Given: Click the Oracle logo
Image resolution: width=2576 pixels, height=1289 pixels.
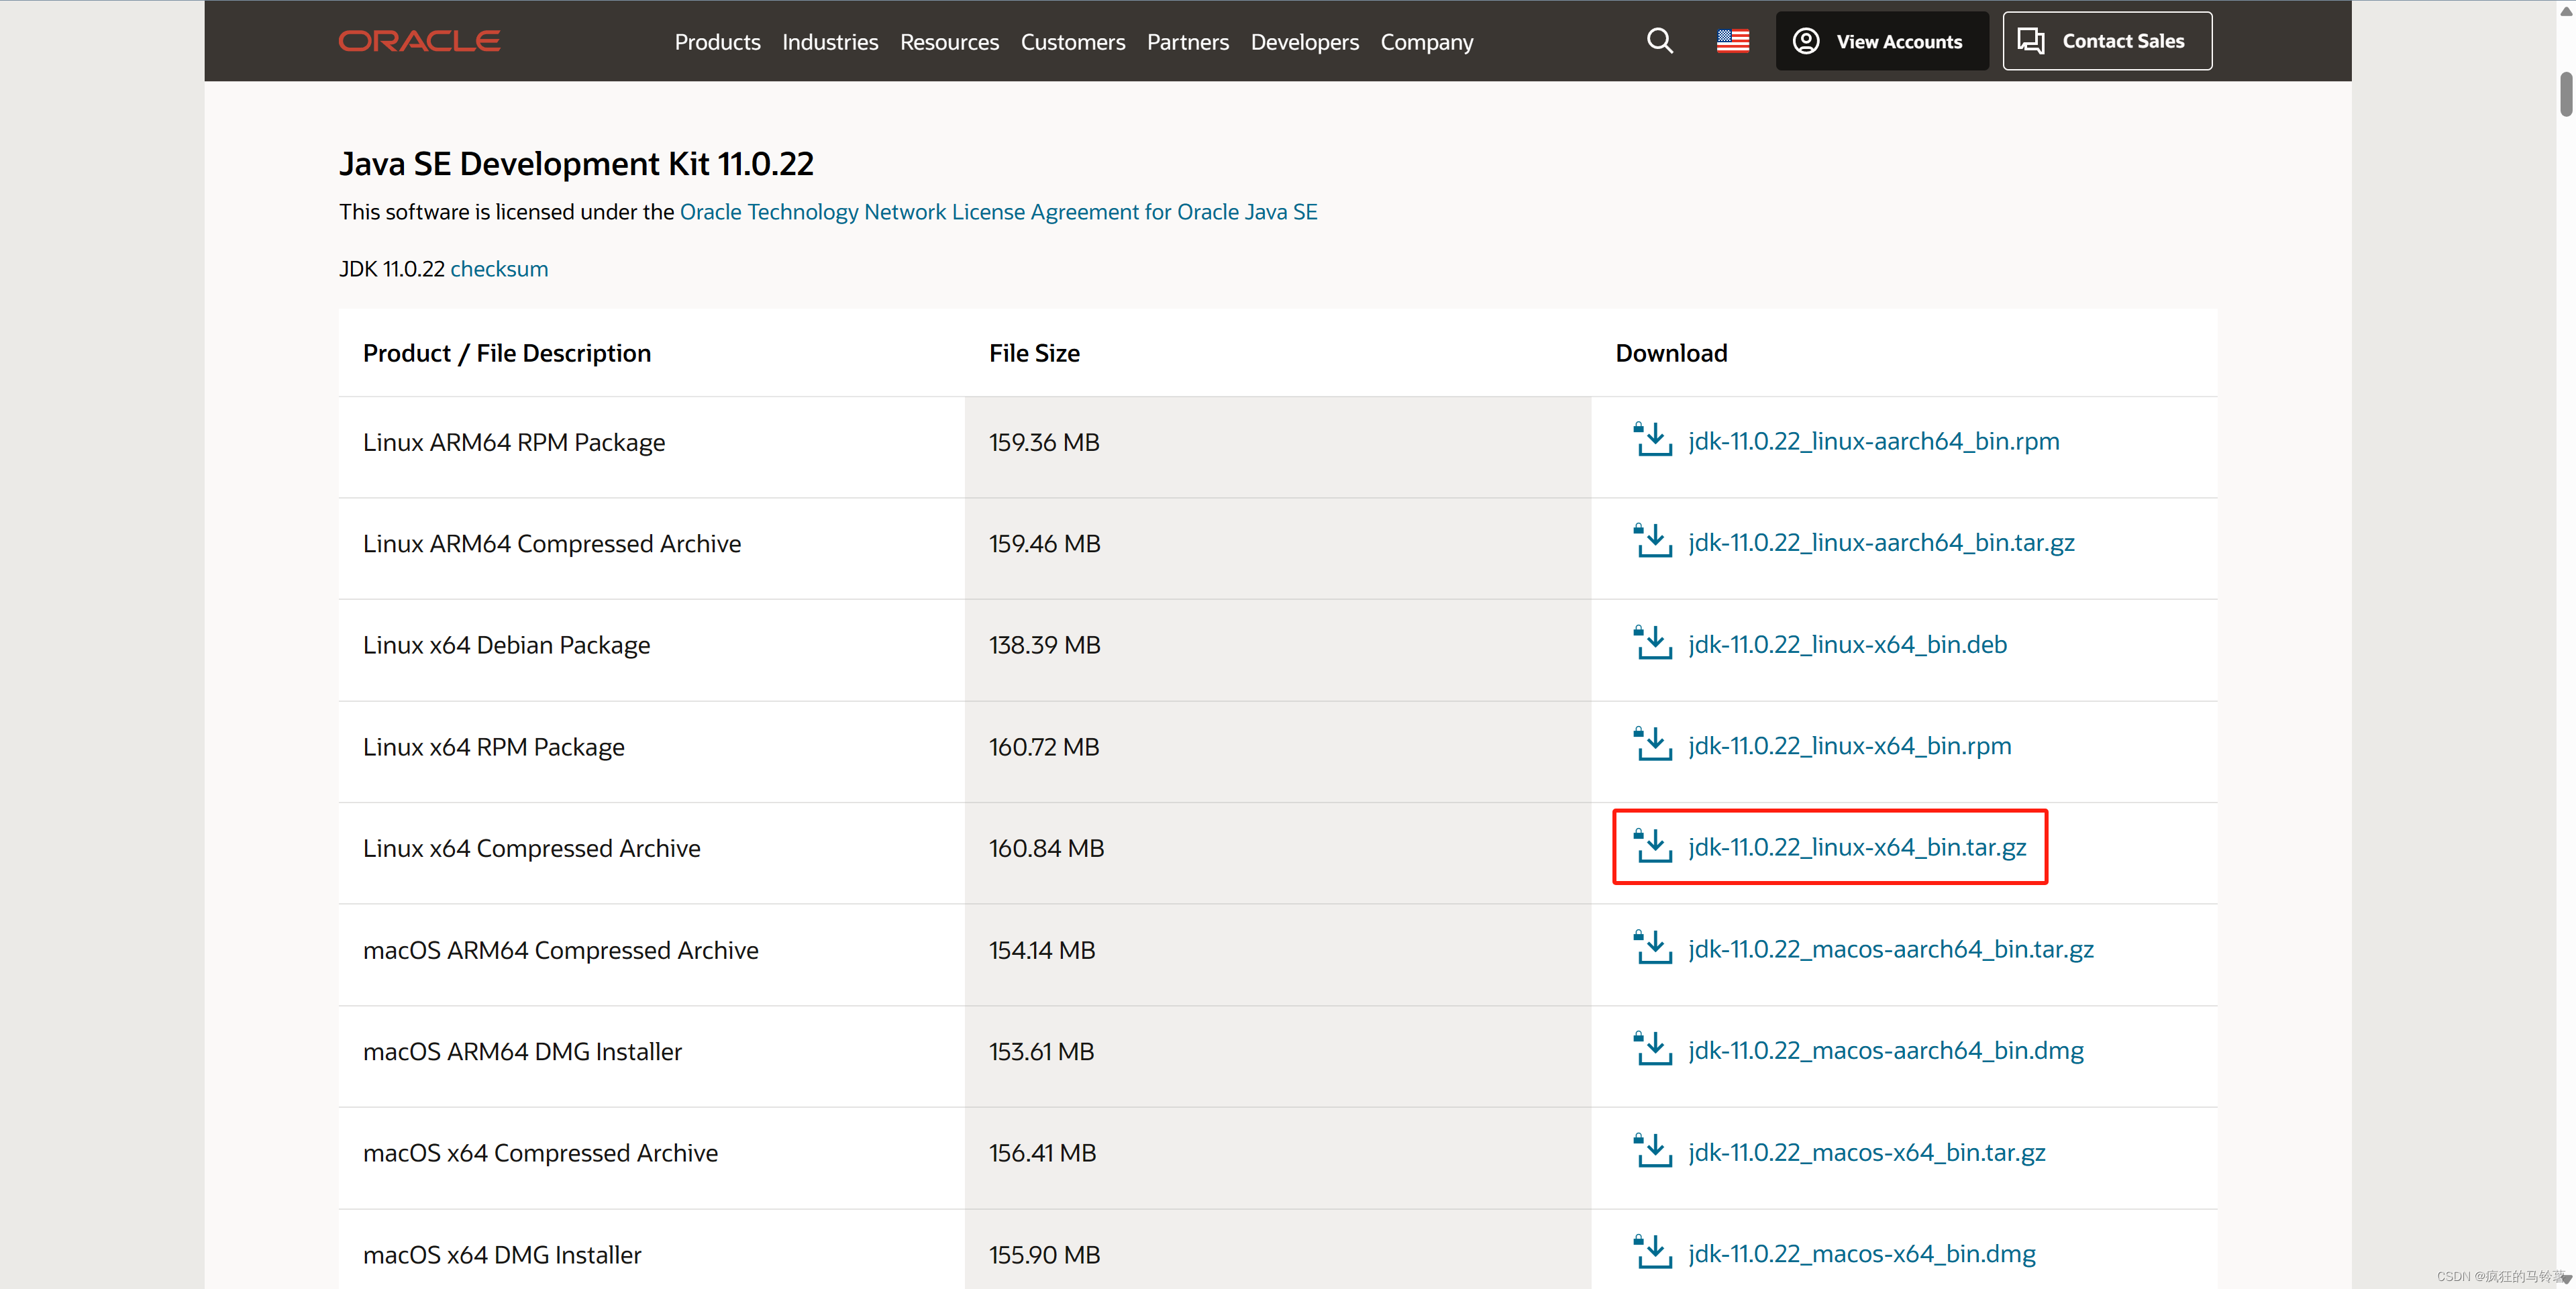Looking at the screenshot, I should click(419, 41).
